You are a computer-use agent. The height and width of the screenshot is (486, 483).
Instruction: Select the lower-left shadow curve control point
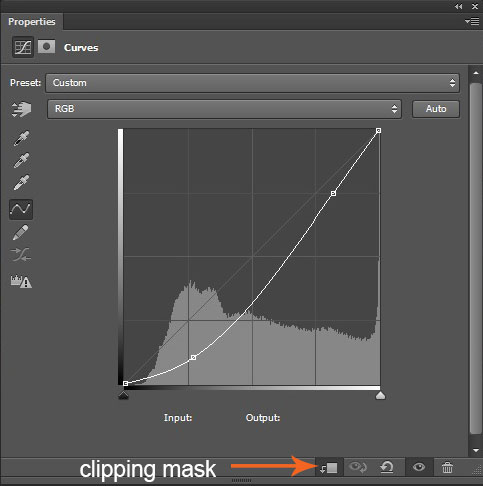click(x=193, y=358)
